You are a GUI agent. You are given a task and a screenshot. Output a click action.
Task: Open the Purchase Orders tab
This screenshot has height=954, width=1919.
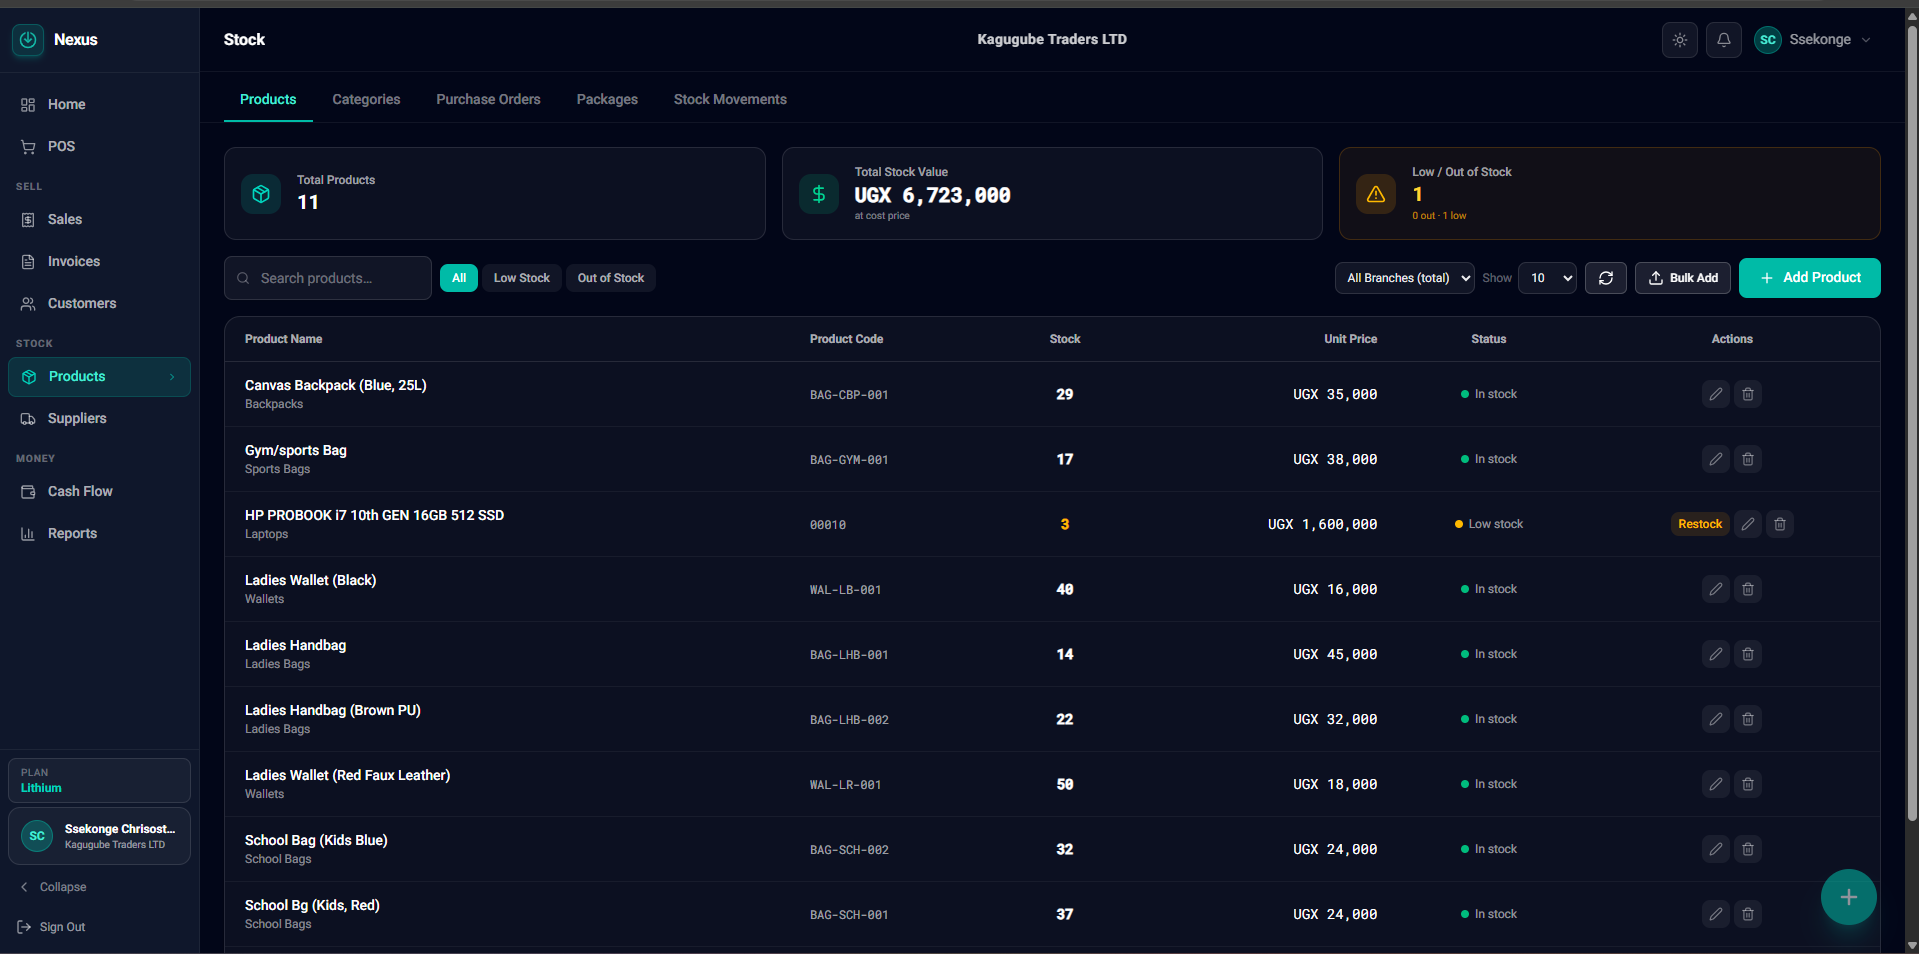(488, 99)
